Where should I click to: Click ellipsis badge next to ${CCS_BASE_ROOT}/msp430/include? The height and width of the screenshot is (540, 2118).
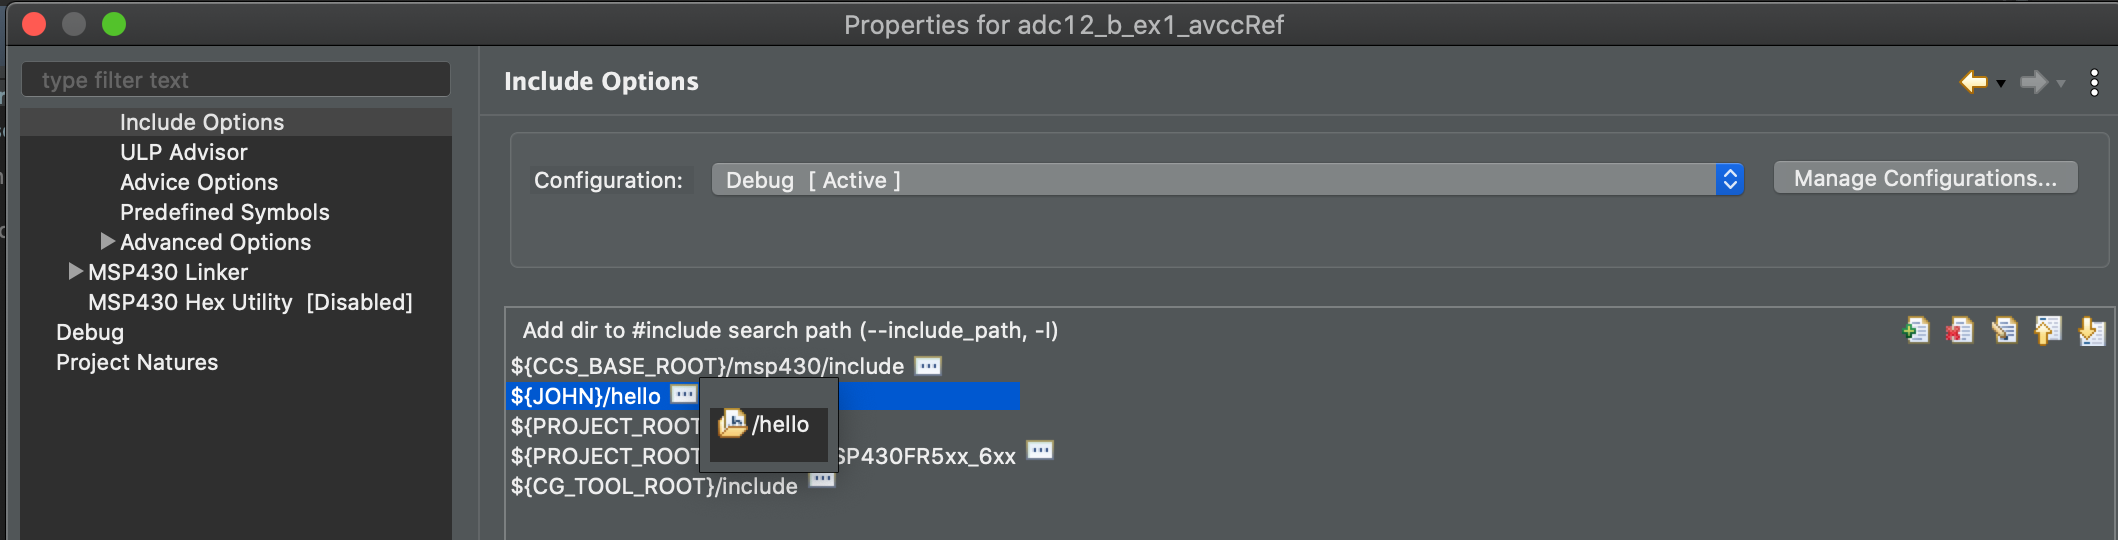click(x=928, y=366)
